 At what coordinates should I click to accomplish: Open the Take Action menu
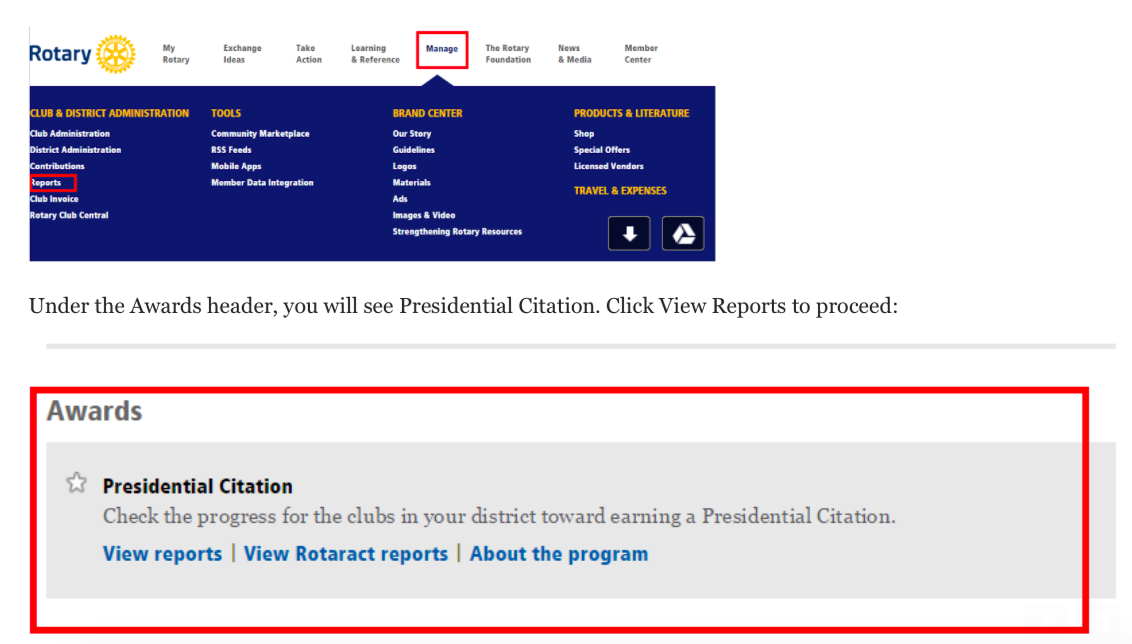(x=308, y=54)
